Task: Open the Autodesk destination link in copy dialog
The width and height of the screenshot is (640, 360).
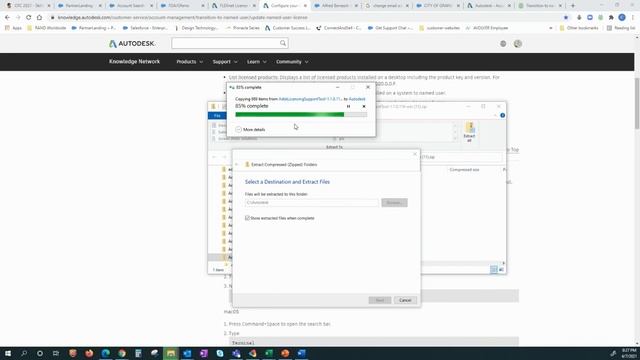Action: pos(357,99)
